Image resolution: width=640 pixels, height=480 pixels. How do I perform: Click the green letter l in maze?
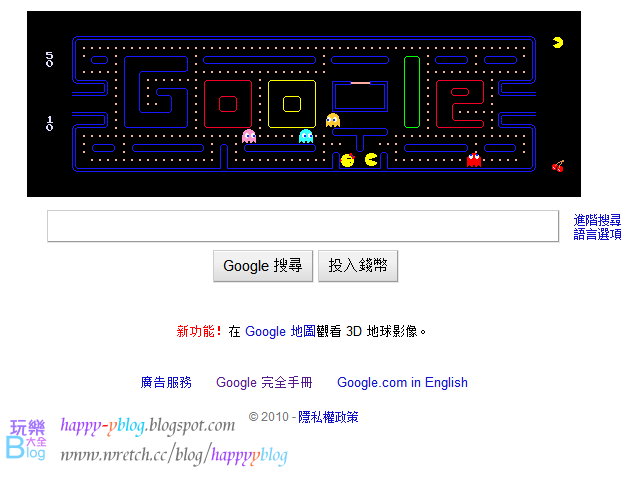[x=412, y=92]
